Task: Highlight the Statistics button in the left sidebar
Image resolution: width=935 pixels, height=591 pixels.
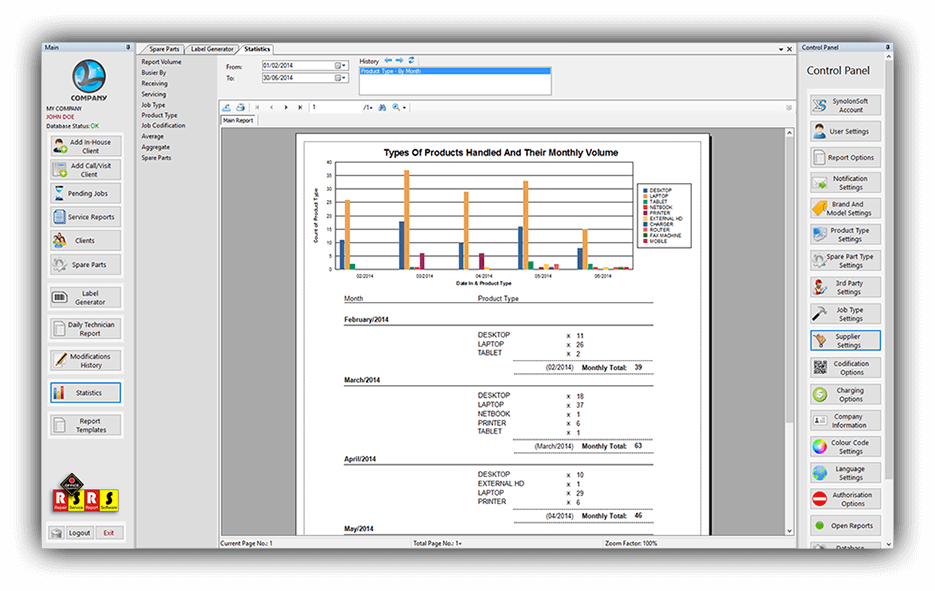Action: tap(85, 392)
